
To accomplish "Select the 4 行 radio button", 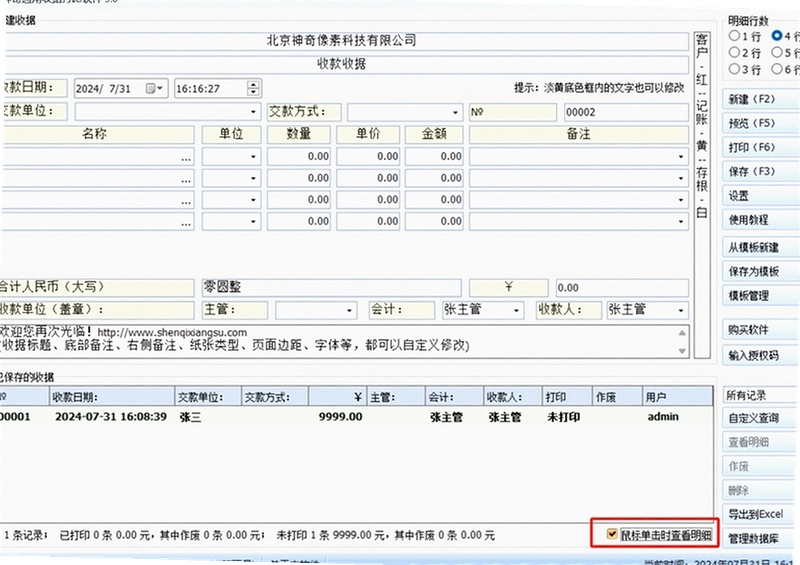I will coord(777,36).
